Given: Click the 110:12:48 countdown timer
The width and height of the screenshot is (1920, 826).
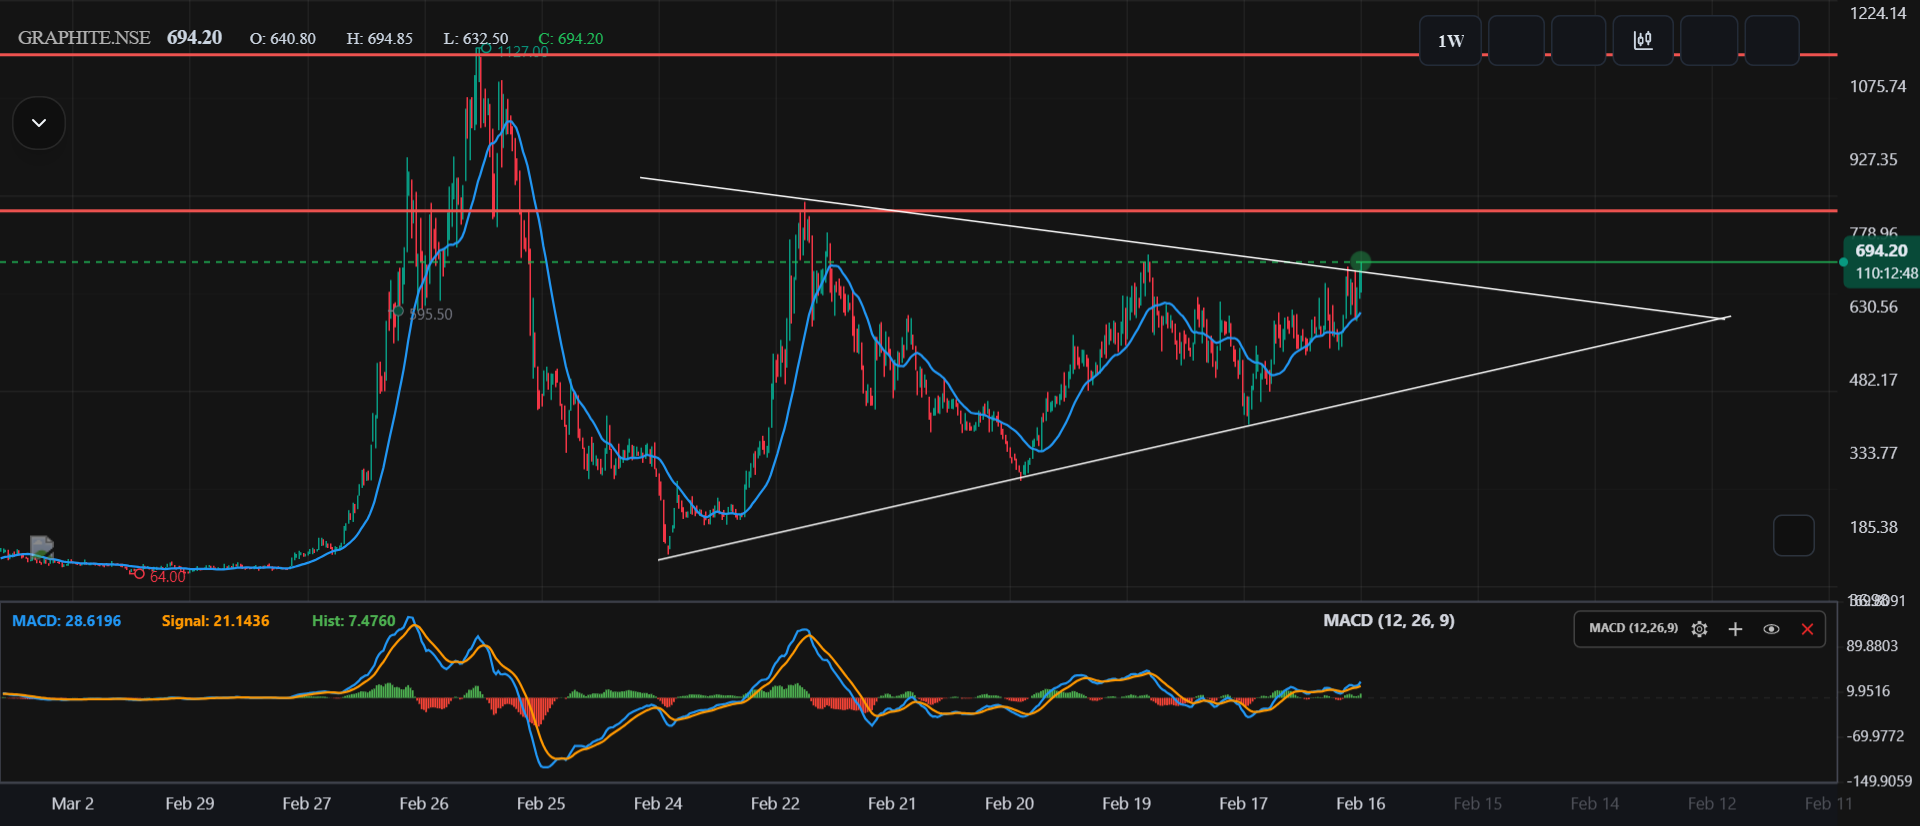Looking at the screenshot, I should click(1886, 273).
